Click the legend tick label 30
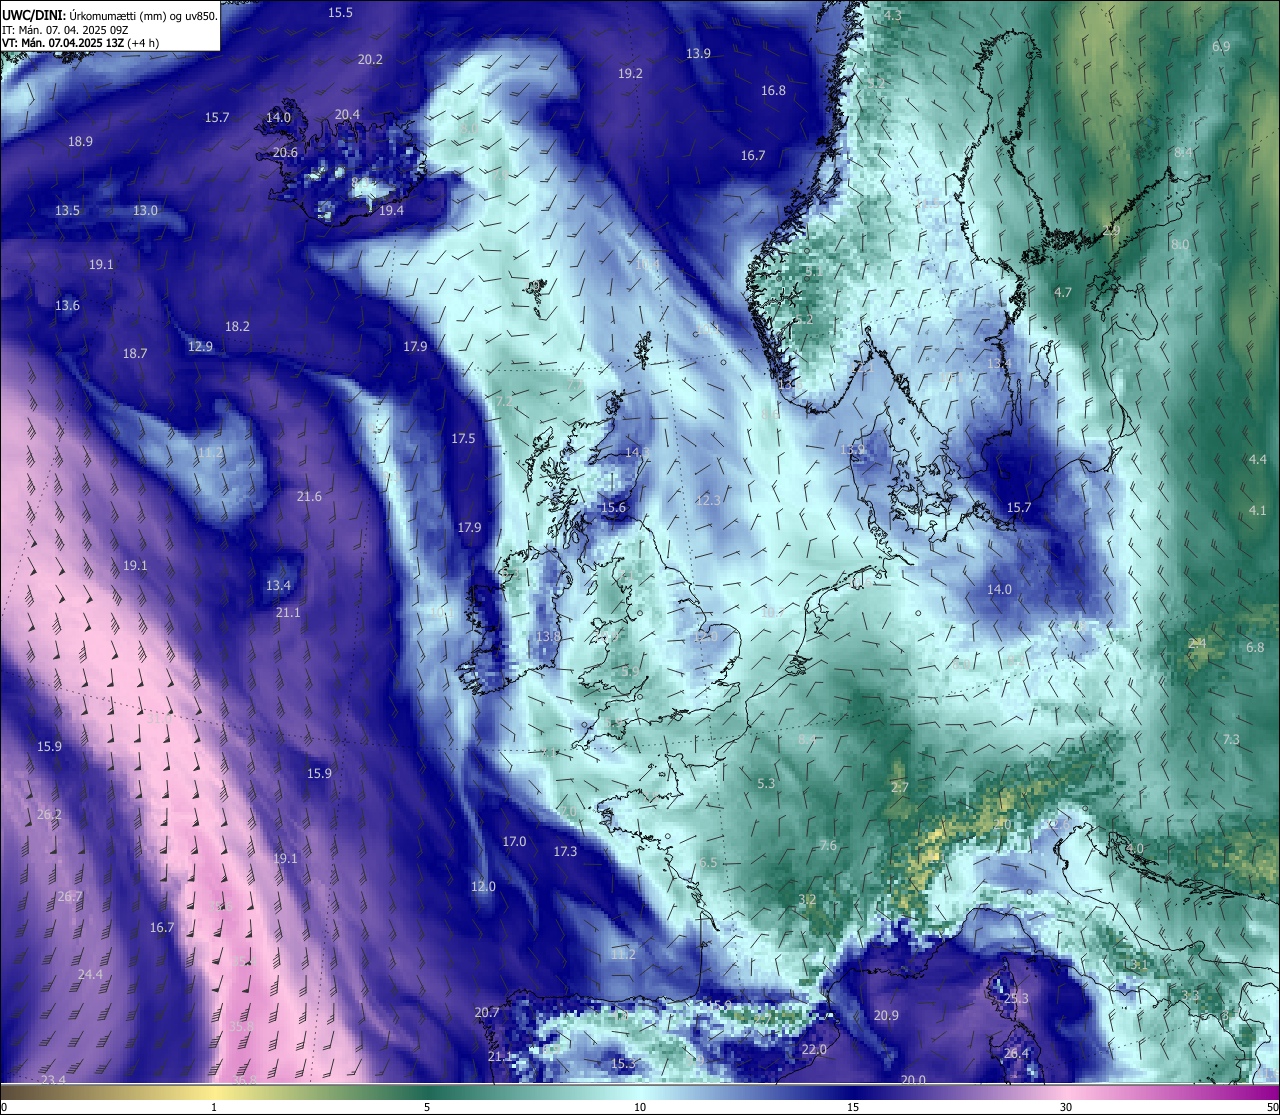The width and height of the screenshot is (1280, 1115). click(1066, 1106)
